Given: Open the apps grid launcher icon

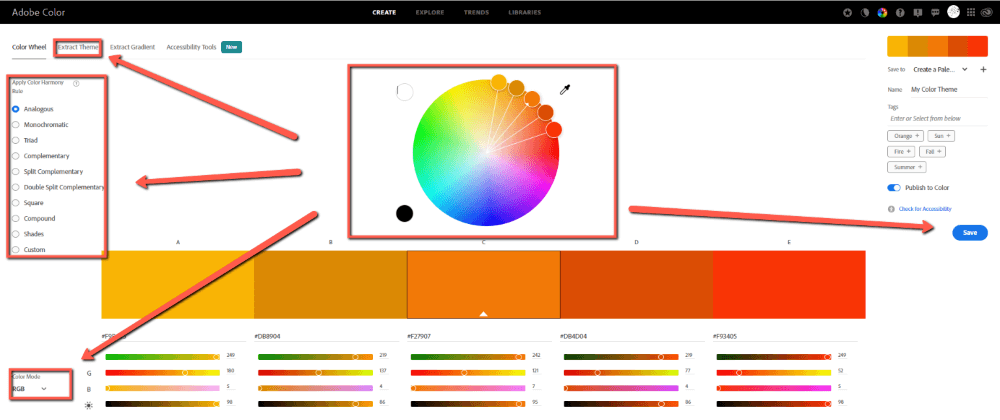Looking at the screenshot, I should (x=971, y=12).
